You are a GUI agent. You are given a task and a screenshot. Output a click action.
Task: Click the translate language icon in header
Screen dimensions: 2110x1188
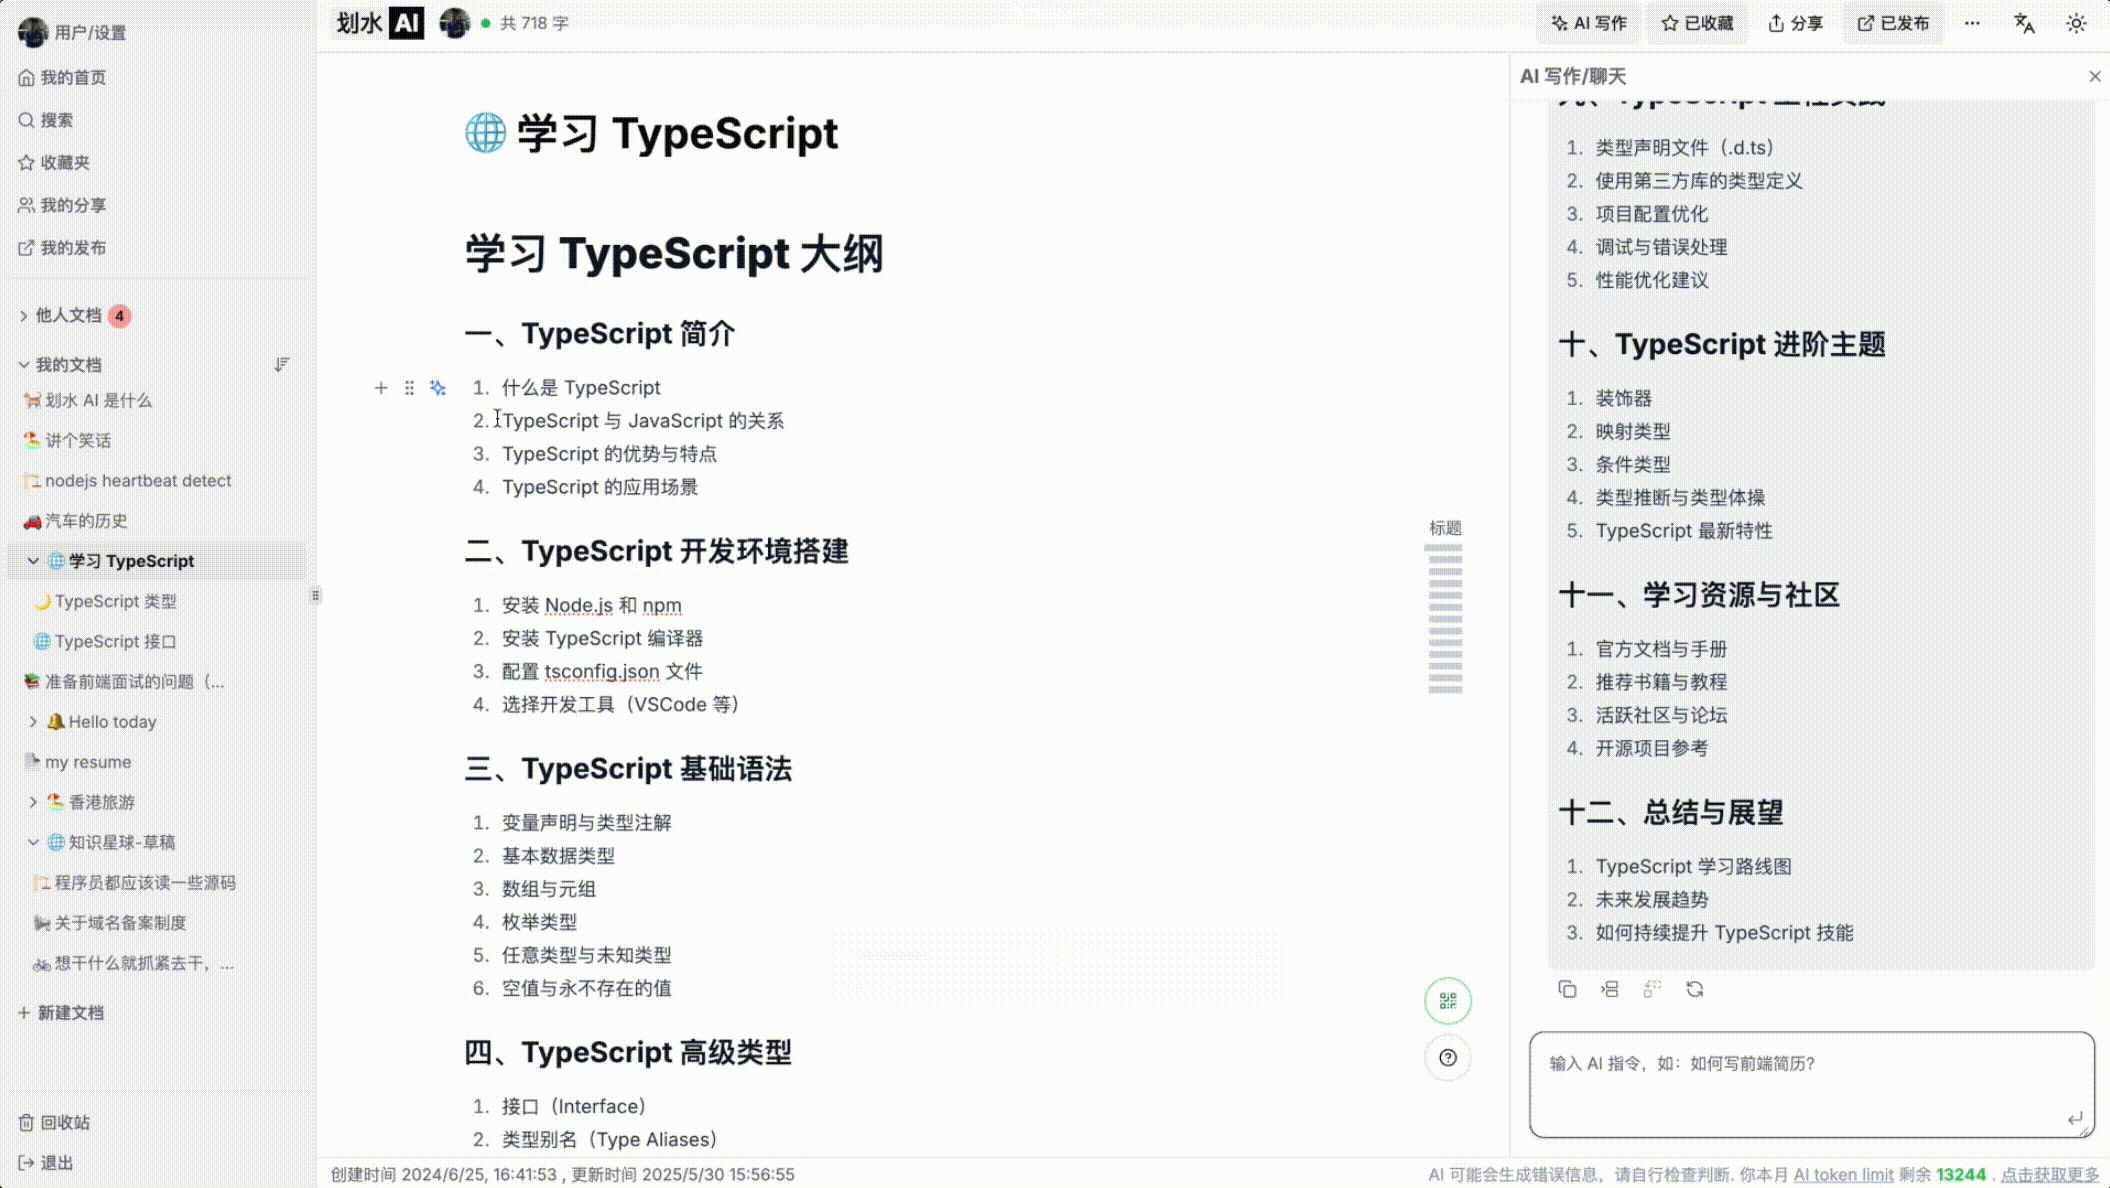click(2024, 23)
